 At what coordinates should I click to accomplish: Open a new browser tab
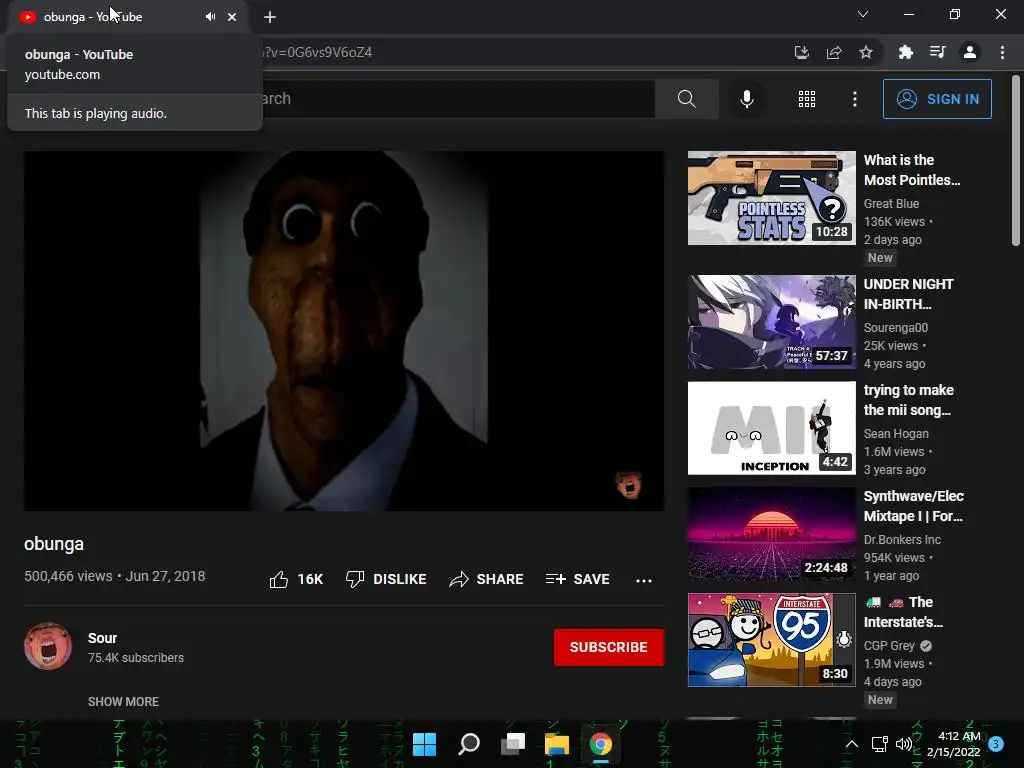click(x=270, y=17)
